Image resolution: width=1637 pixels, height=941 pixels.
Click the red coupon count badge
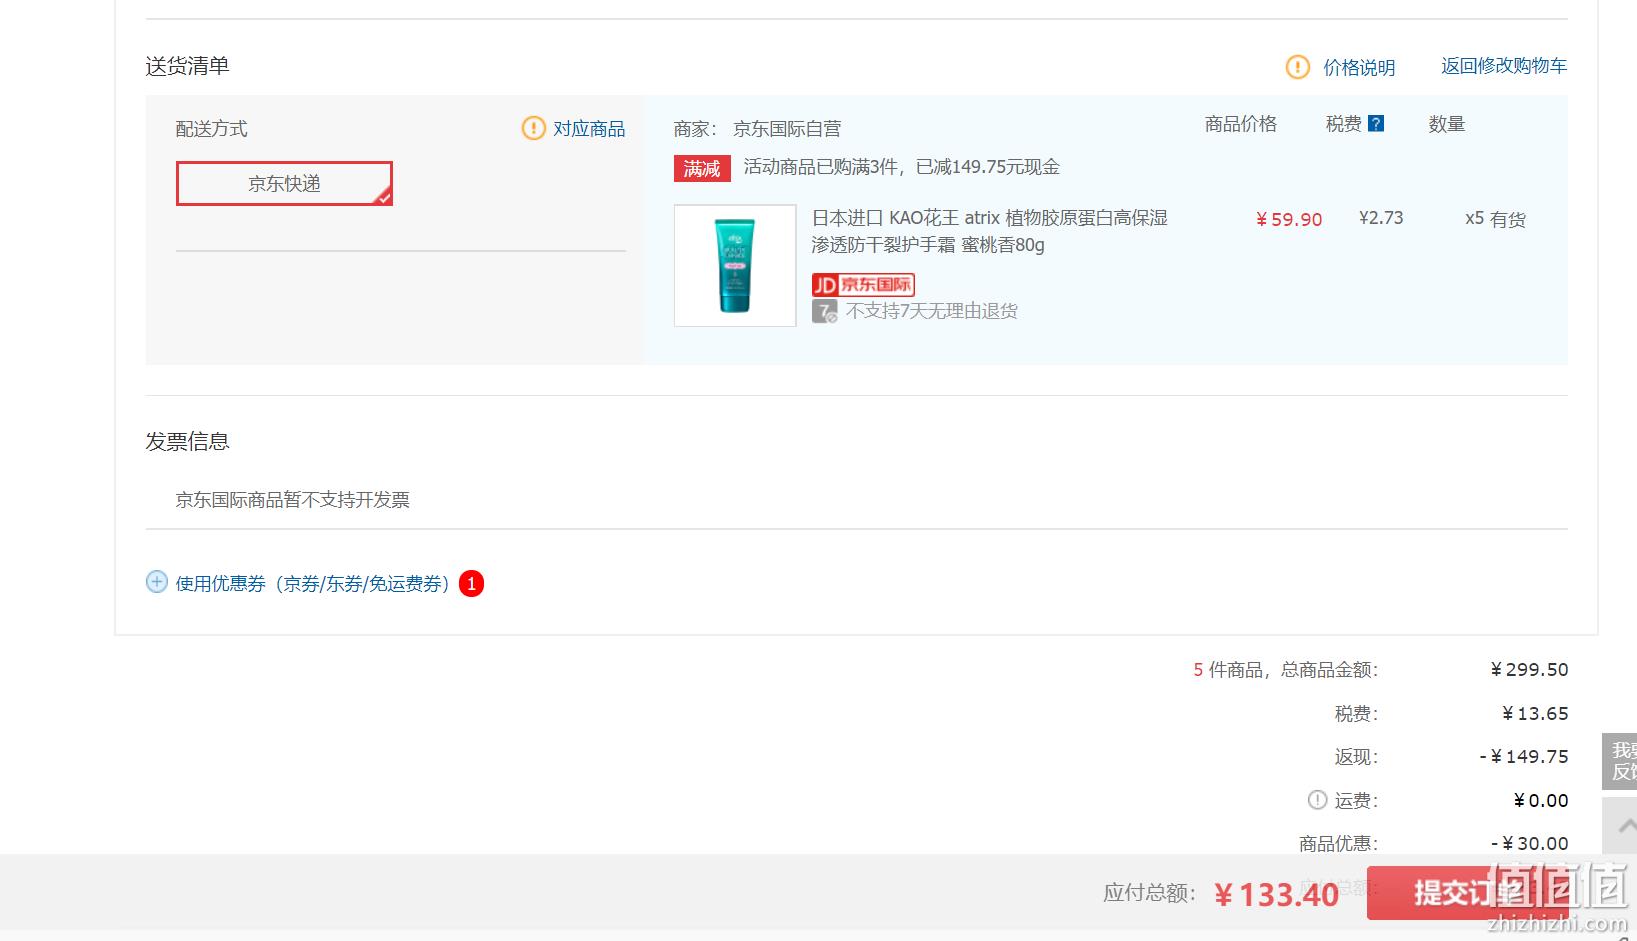(471, 583)
